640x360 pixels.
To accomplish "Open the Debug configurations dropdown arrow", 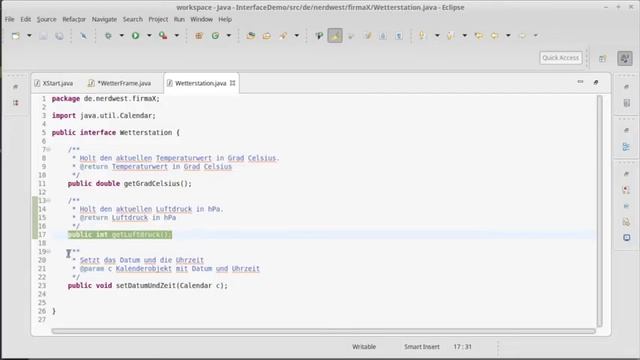I will click(122, 36).
